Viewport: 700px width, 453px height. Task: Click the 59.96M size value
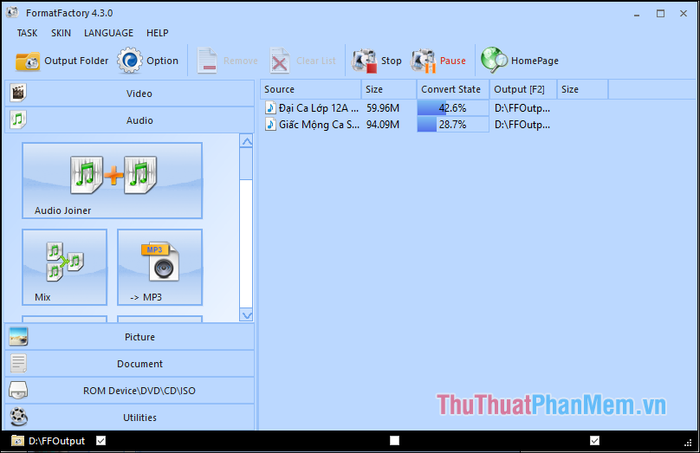tap(383, 108)
